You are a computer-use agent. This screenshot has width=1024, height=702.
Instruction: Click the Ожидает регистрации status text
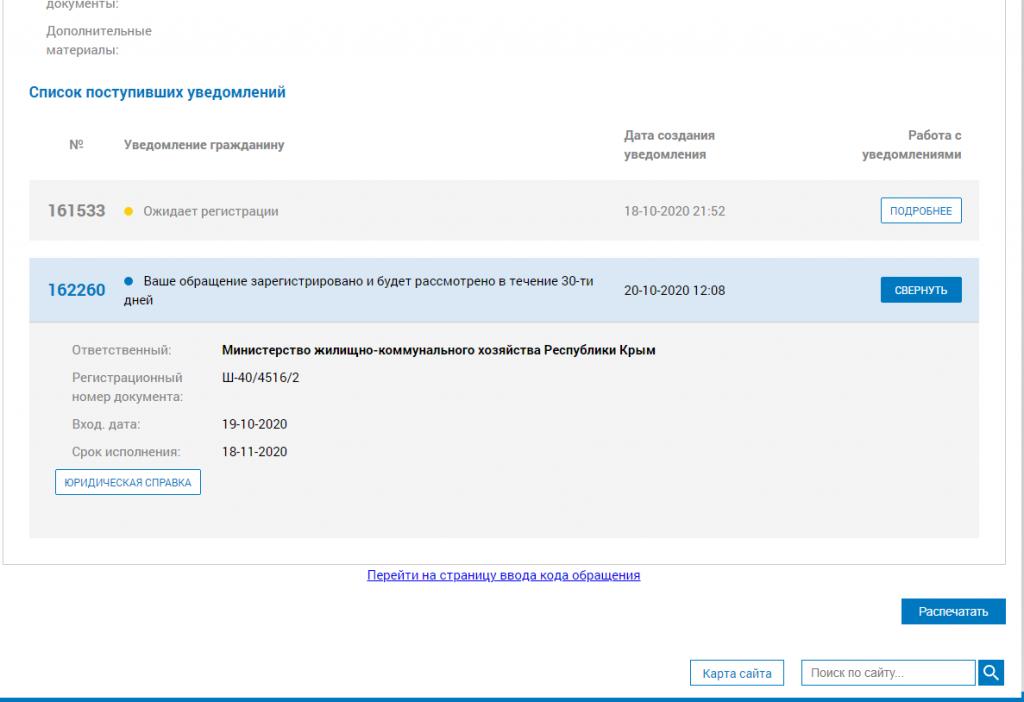pos(211,211)
